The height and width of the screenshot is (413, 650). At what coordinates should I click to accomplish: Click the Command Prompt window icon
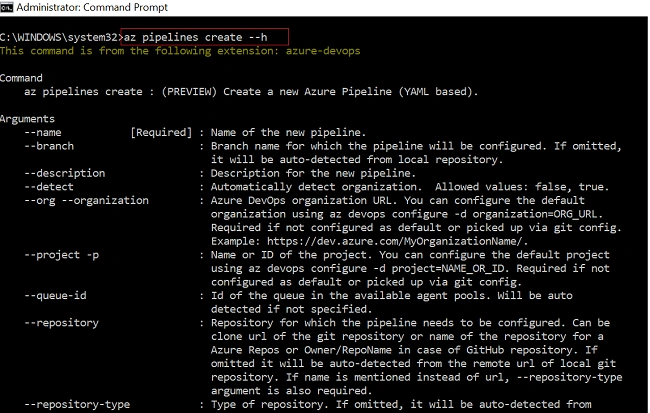pyautogui.click(x=7, y=7)
